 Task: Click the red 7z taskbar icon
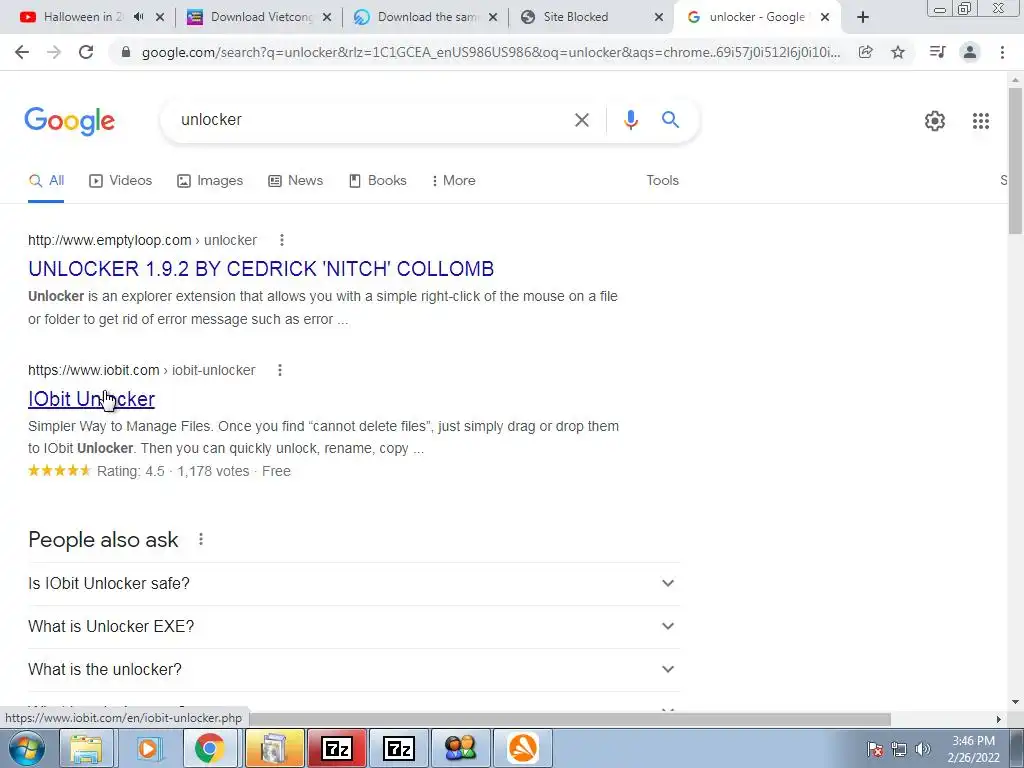[x=337, y=748]
